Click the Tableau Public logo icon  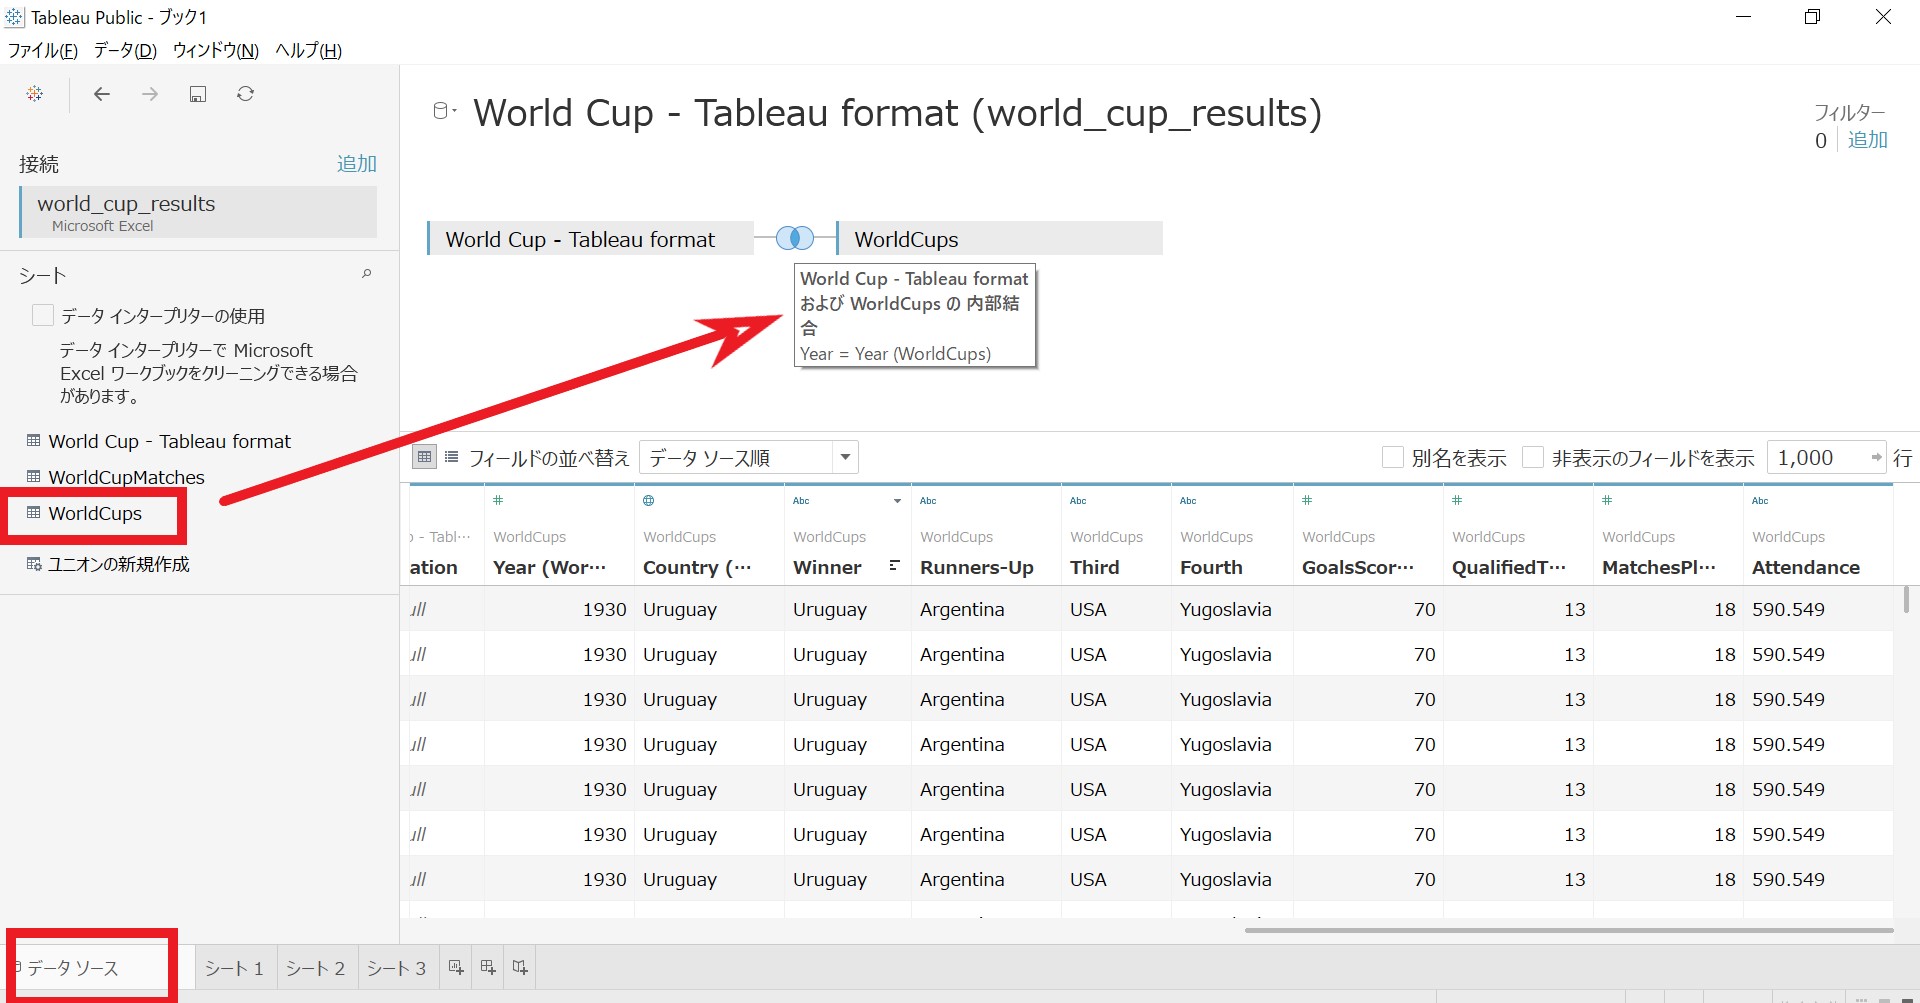click(x=35, y=93)
